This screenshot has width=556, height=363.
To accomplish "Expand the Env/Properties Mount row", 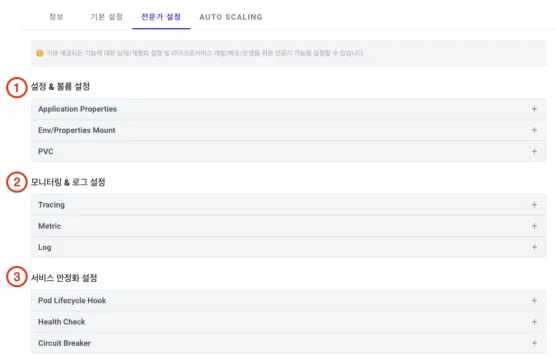I will (x=288, y=130).
